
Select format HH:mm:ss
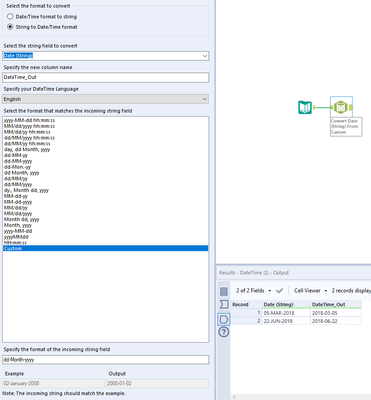click(105, 243)
